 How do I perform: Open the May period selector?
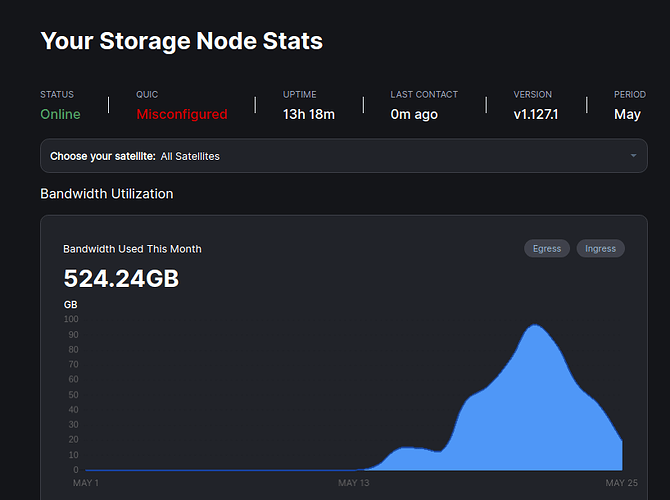click(627, 114)
